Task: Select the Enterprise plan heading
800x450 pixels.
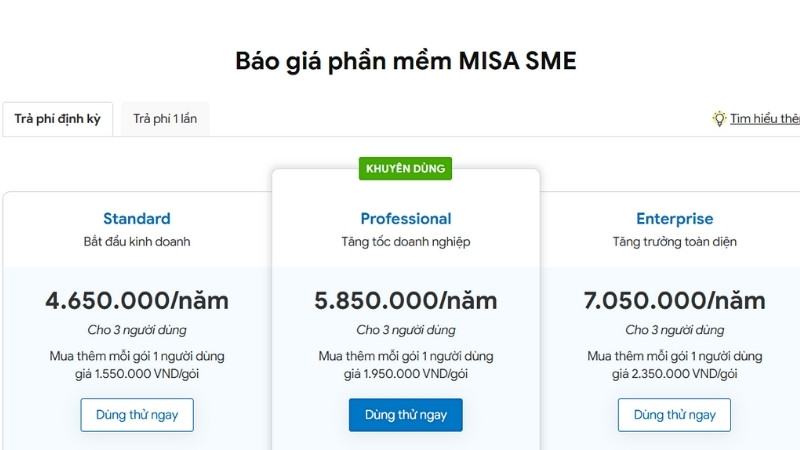Action: click(675, 219)
